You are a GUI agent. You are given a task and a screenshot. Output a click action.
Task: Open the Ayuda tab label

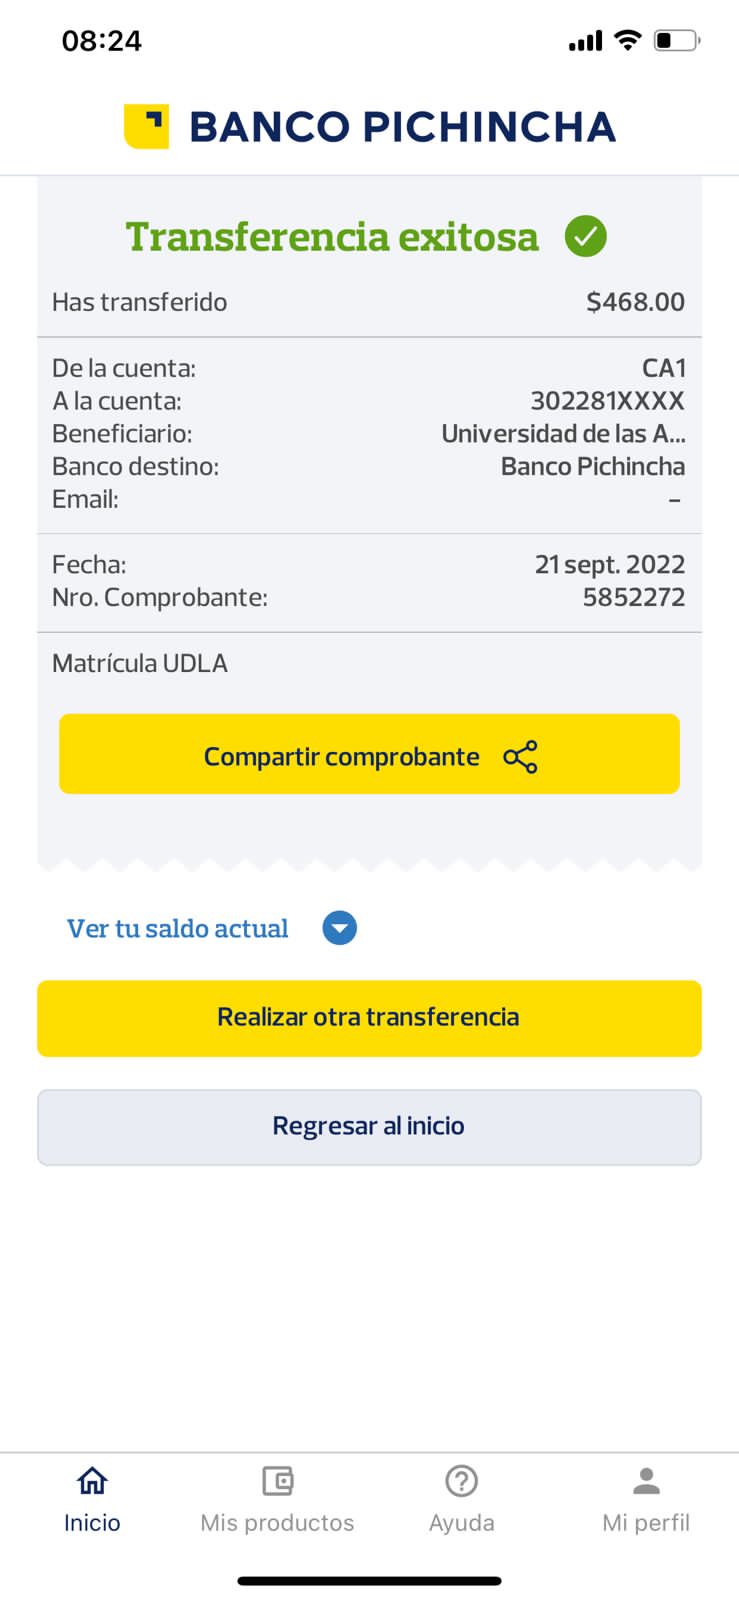coord(461,1522)
